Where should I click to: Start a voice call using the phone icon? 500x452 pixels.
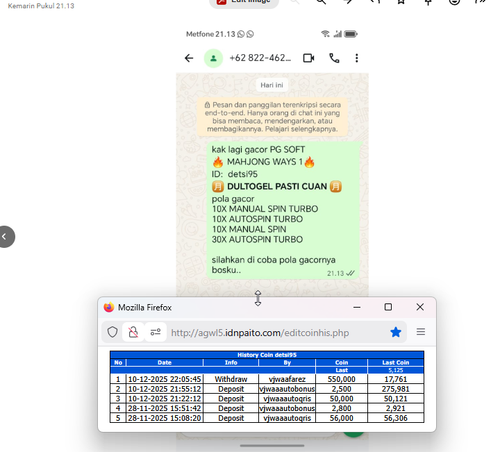334,58
